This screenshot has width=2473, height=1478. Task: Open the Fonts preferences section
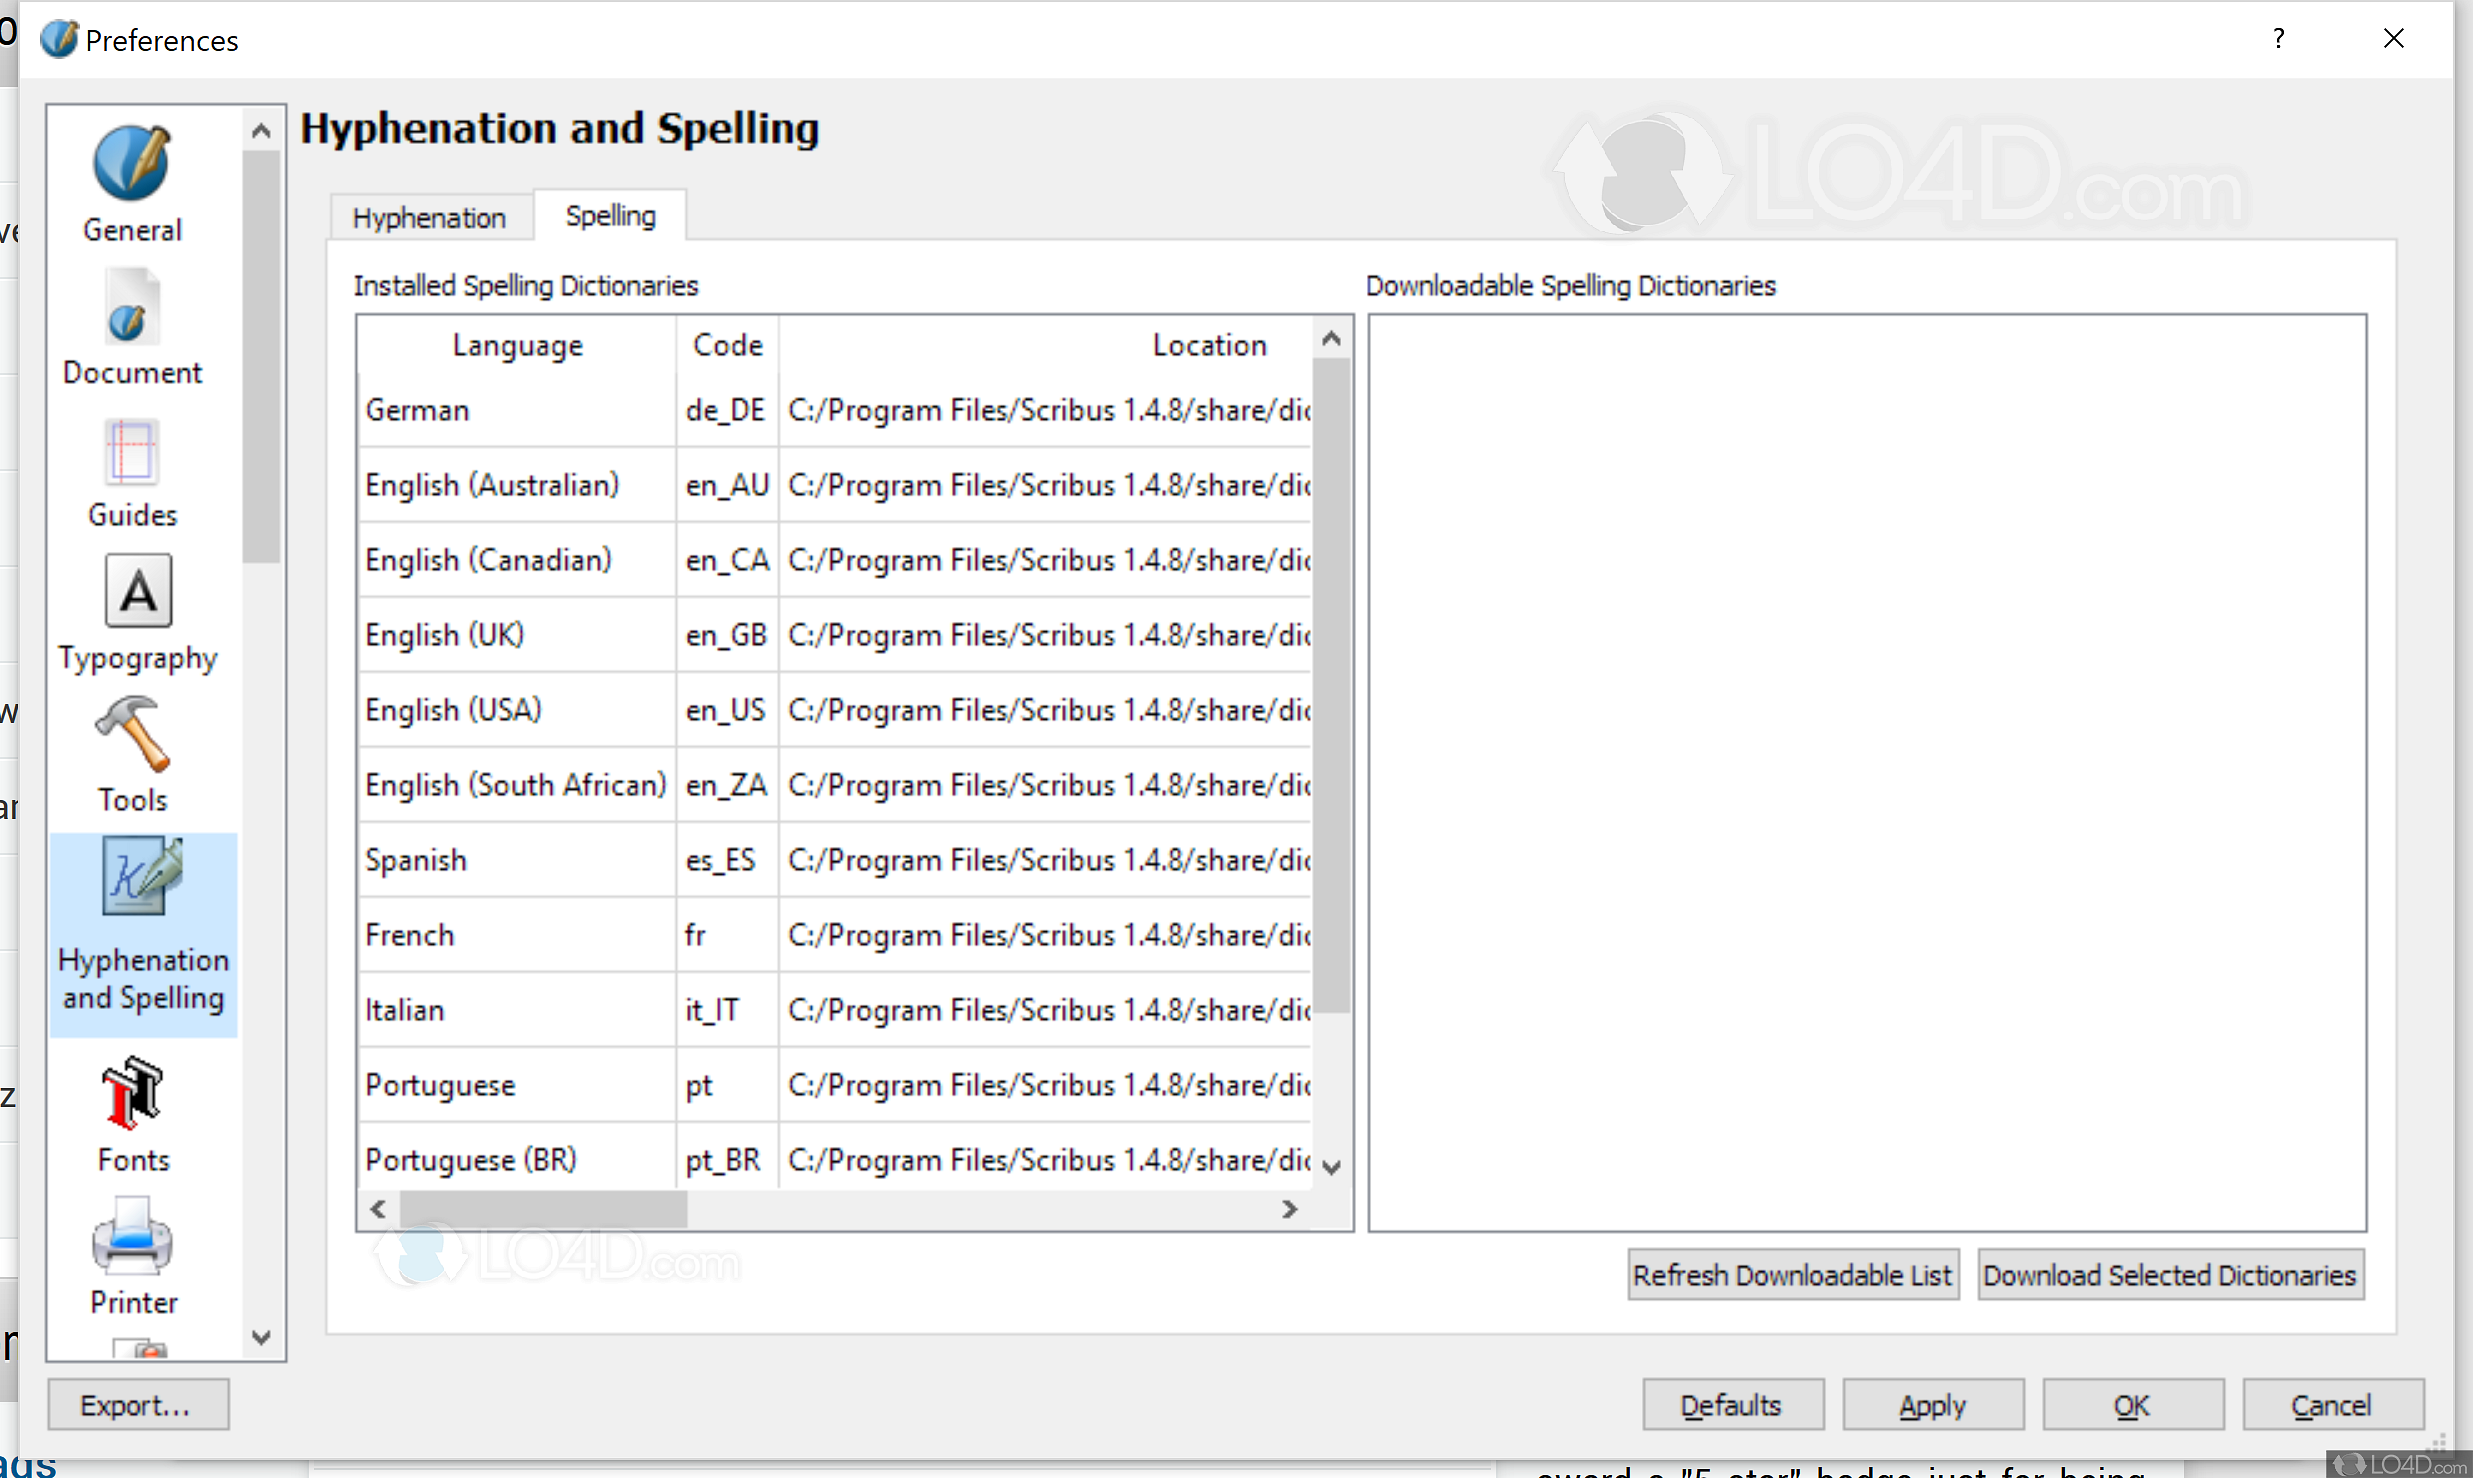click(132, 1114)
